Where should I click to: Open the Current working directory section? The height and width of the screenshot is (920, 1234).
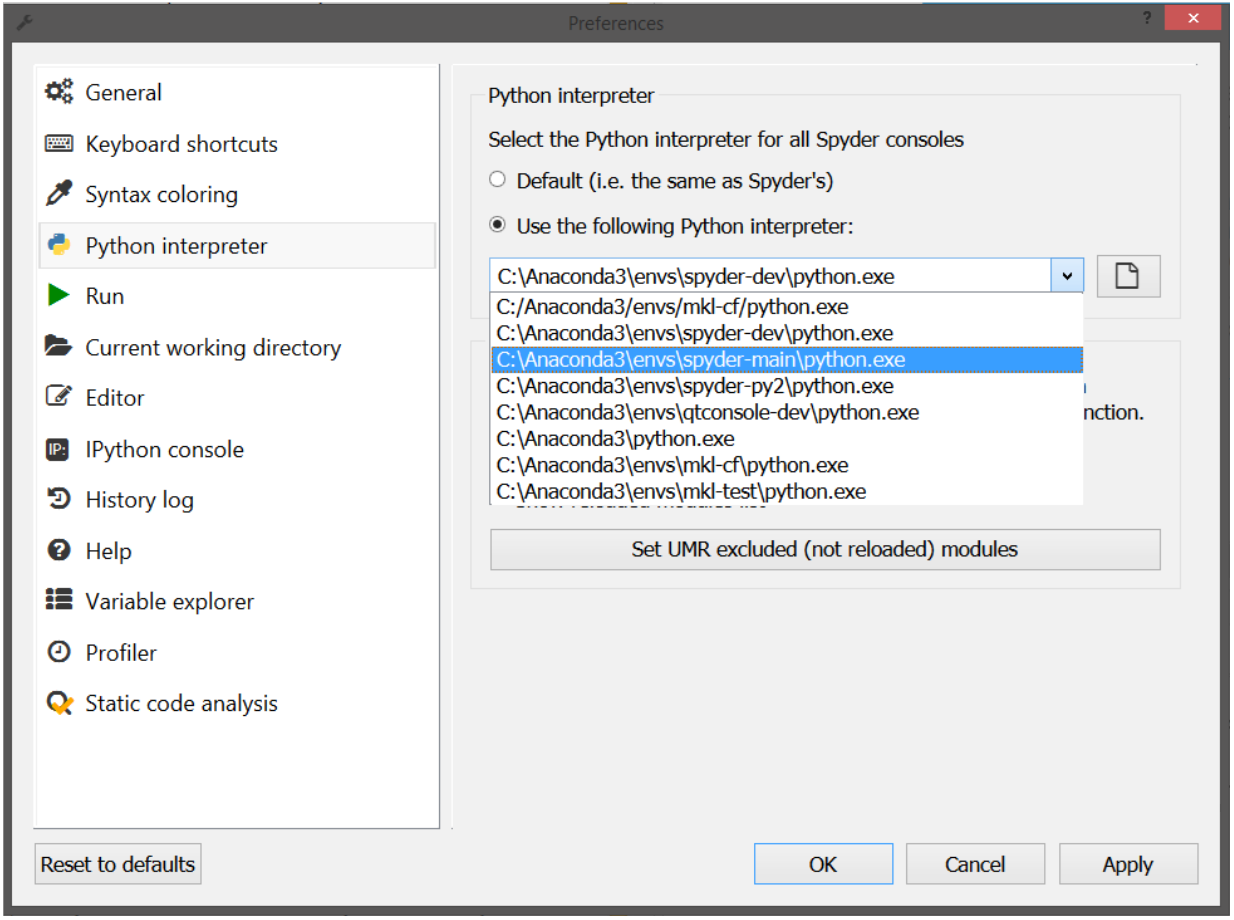pyautogui.click(x=212, y=347)
